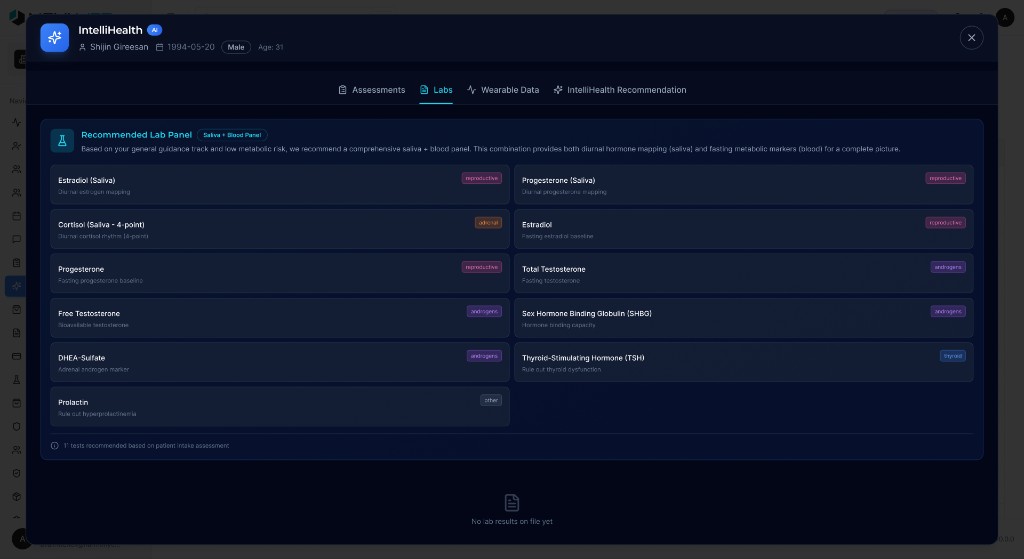
Task: Click the document icon above no lab results
Action: click(x=512, y=502)
